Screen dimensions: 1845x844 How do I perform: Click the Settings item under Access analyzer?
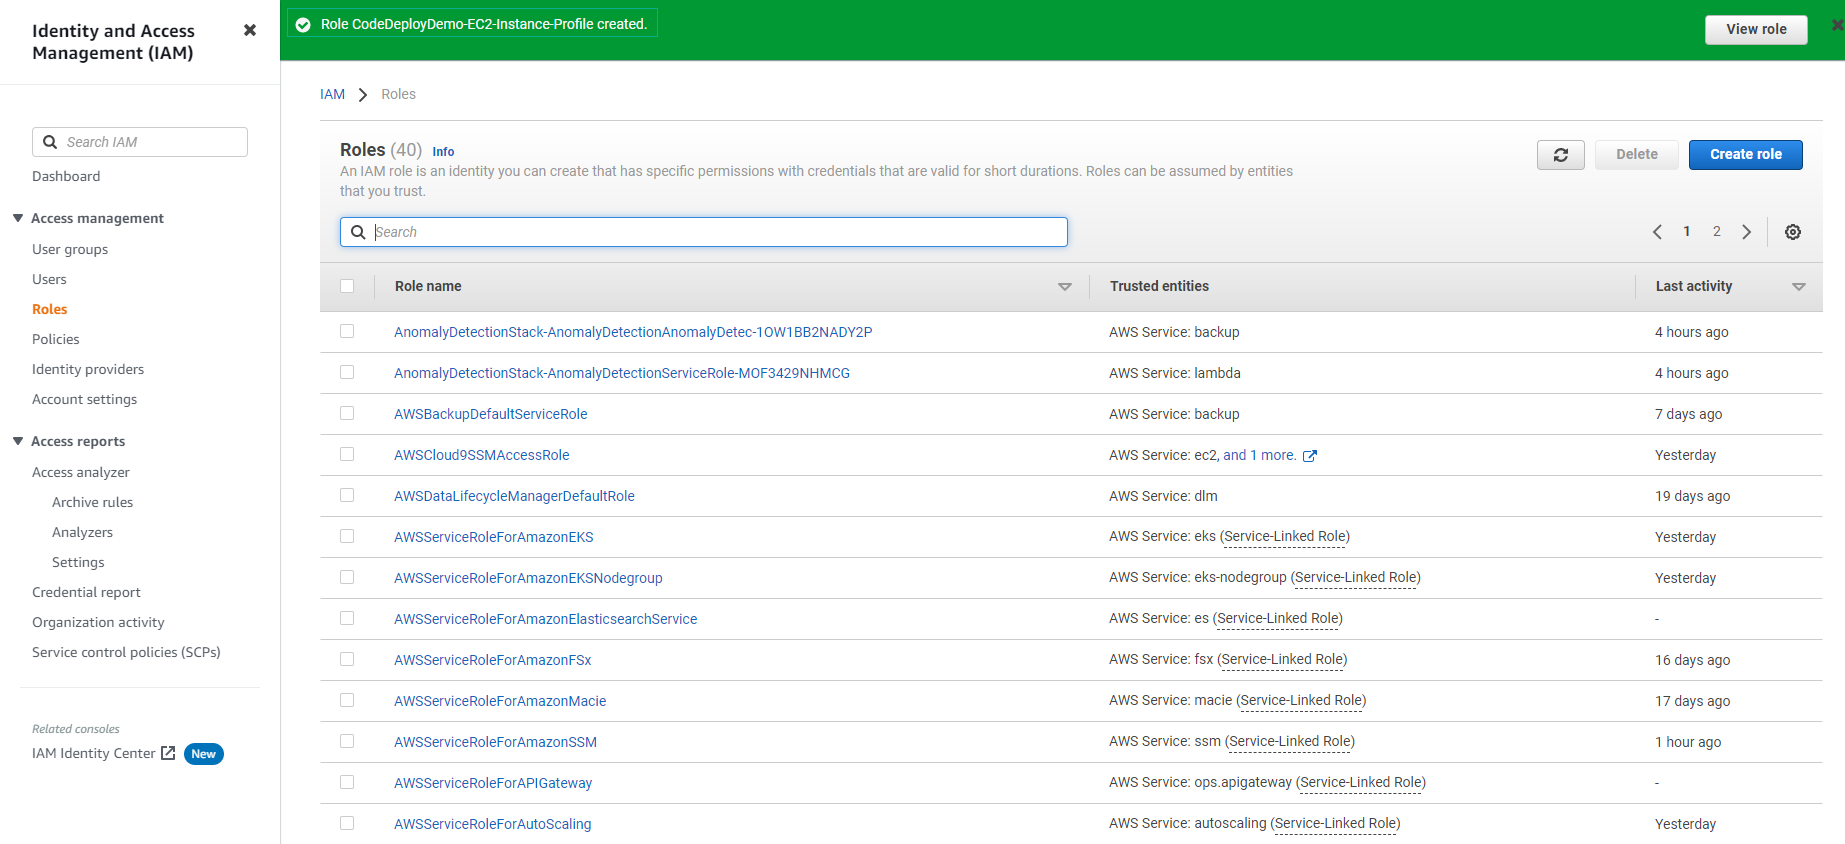78,562
